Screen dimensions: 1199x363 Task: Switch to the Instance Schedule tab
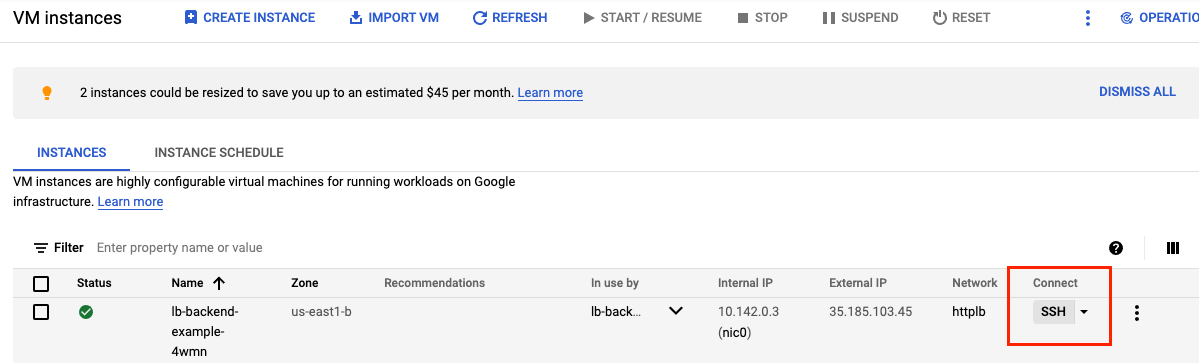pyautogui.click(x=219, y=153)
